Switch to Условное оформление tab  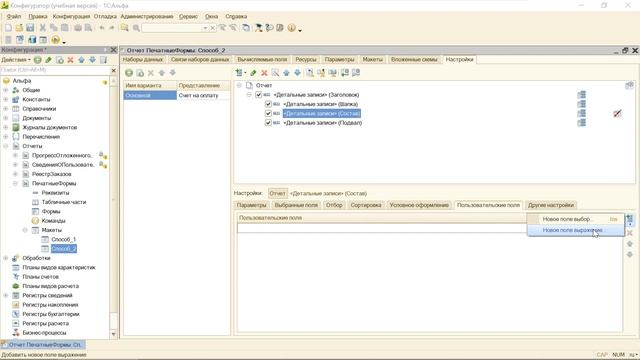419,205
